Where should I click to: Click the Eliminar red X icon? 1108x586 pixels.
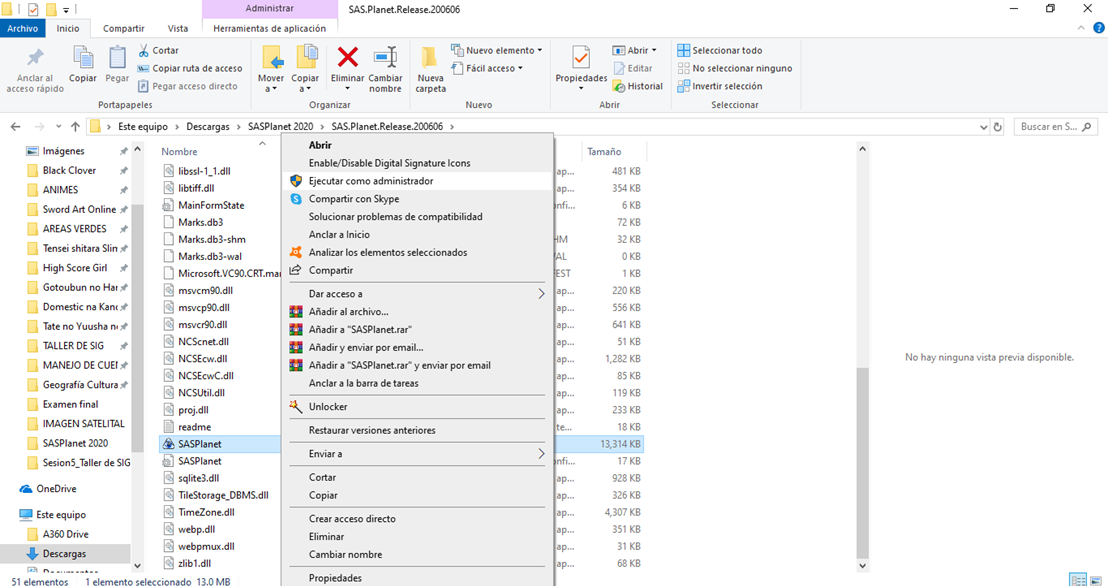click(347, 57)
